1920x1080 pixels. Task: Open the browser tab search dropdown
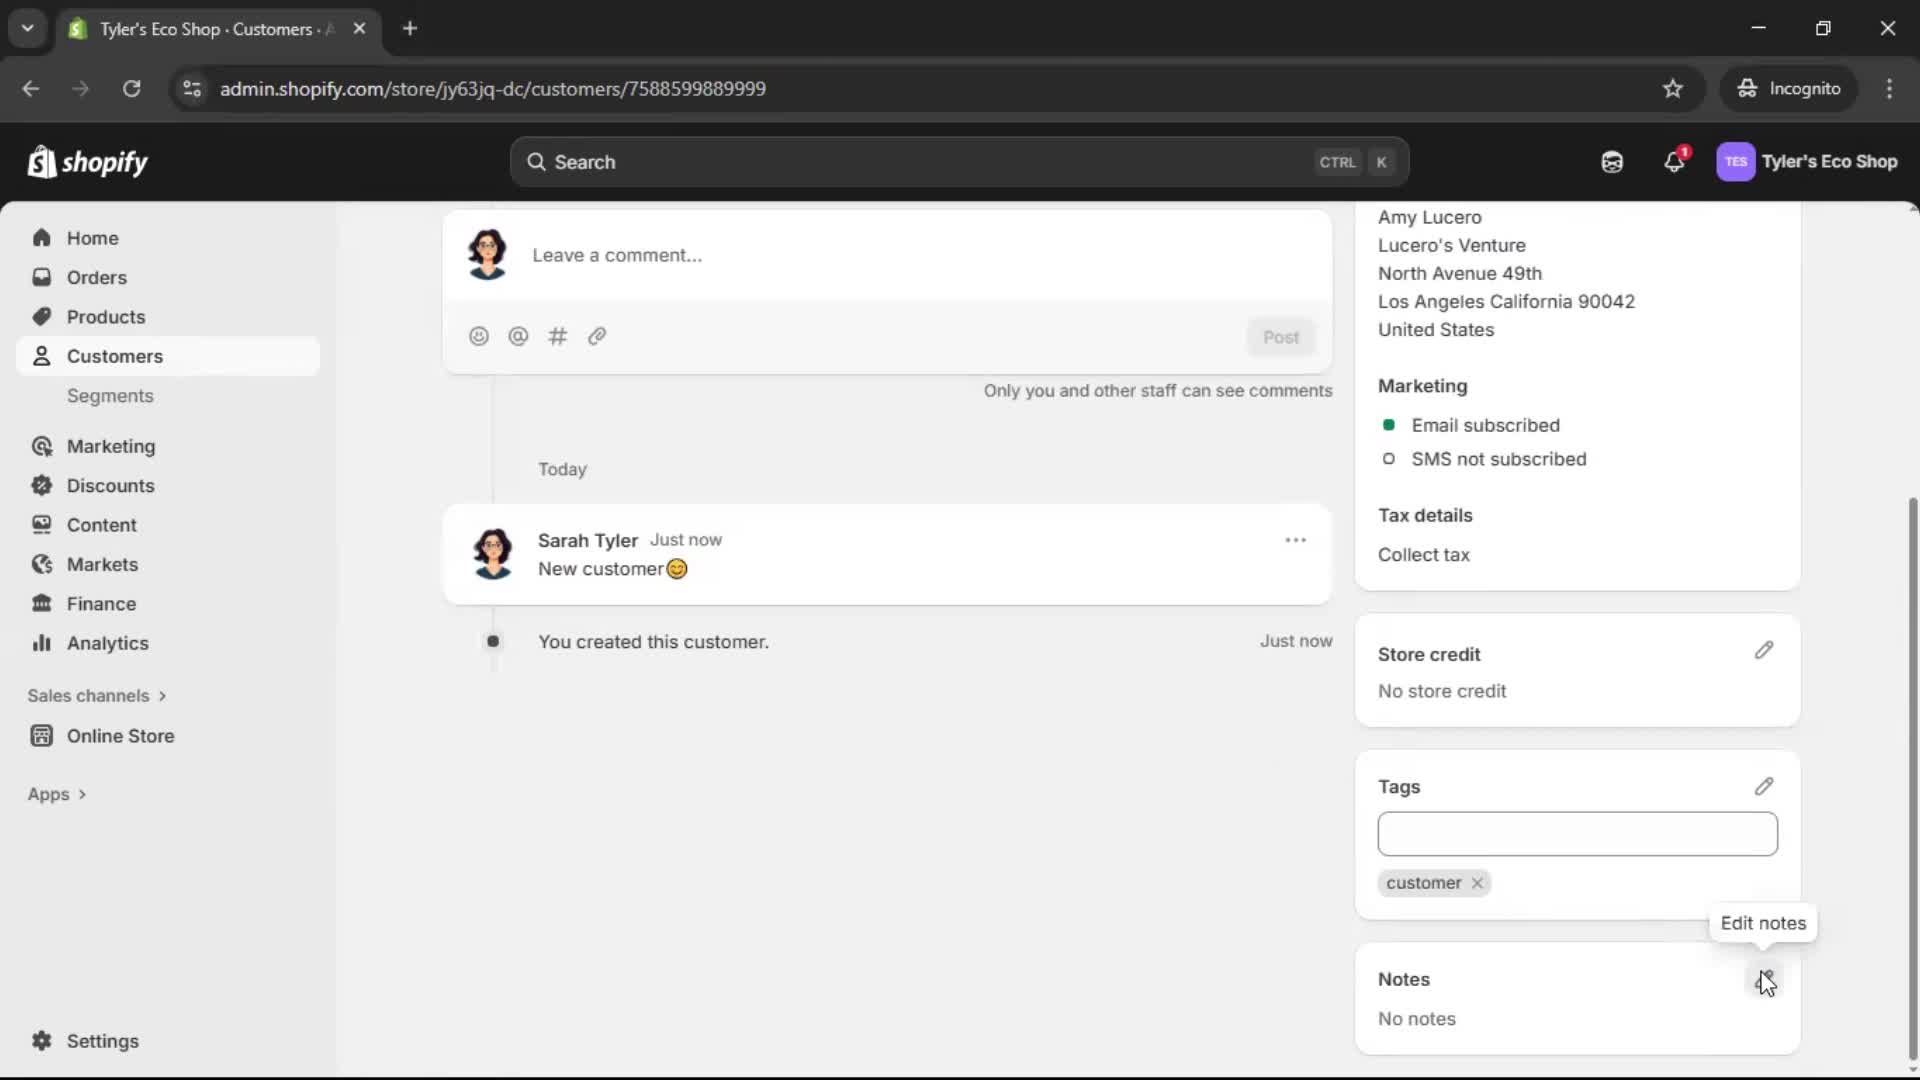(27, 28)
